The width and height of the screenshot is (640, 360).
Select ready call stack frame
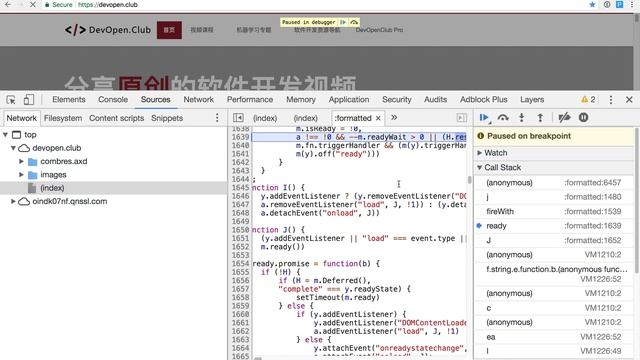coord(553,226)
